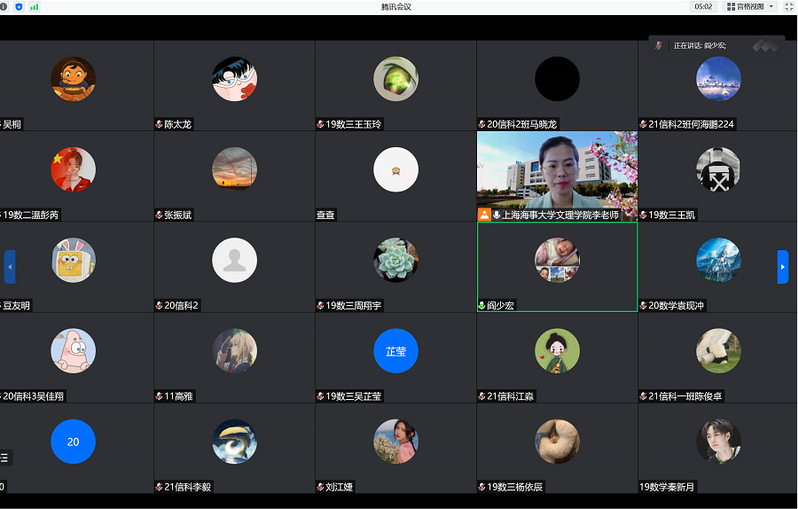Select 陈太龙's anime avatar
The height and width of the screenshot is (509, 798).
coord(235,79)
